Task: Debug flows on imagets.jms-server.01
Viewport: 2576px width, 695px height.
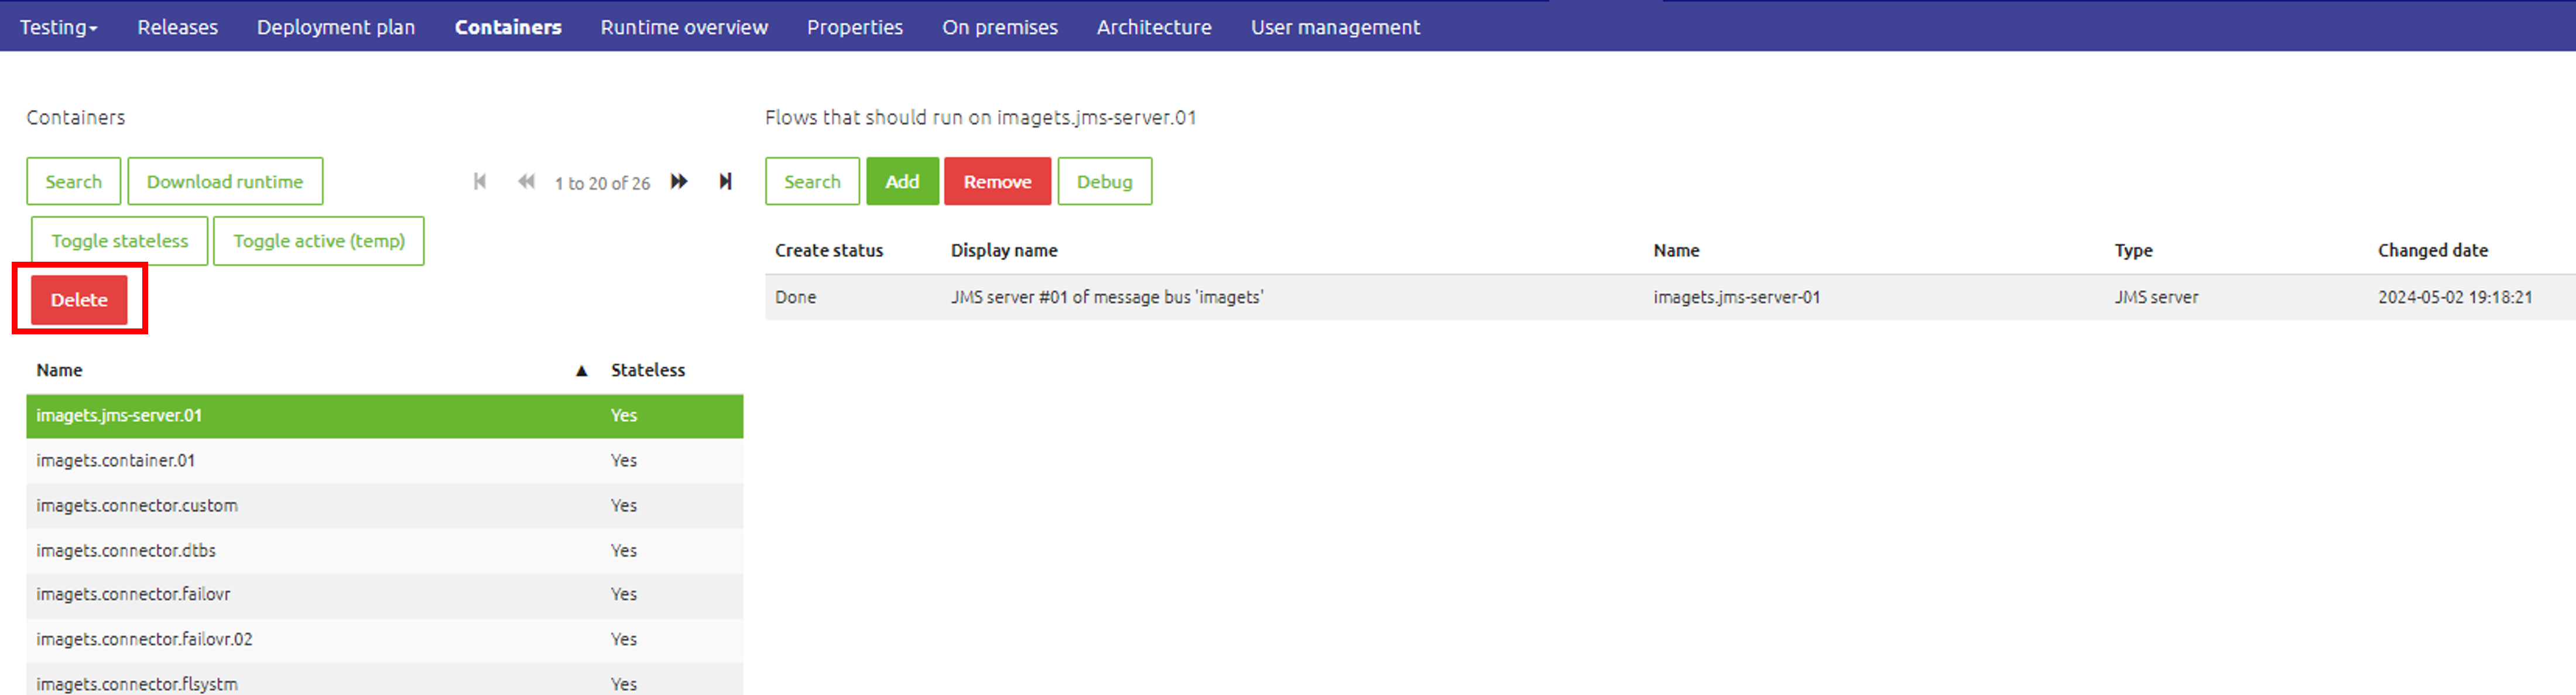Action: pyautogui.click(x=1105, y=181)
